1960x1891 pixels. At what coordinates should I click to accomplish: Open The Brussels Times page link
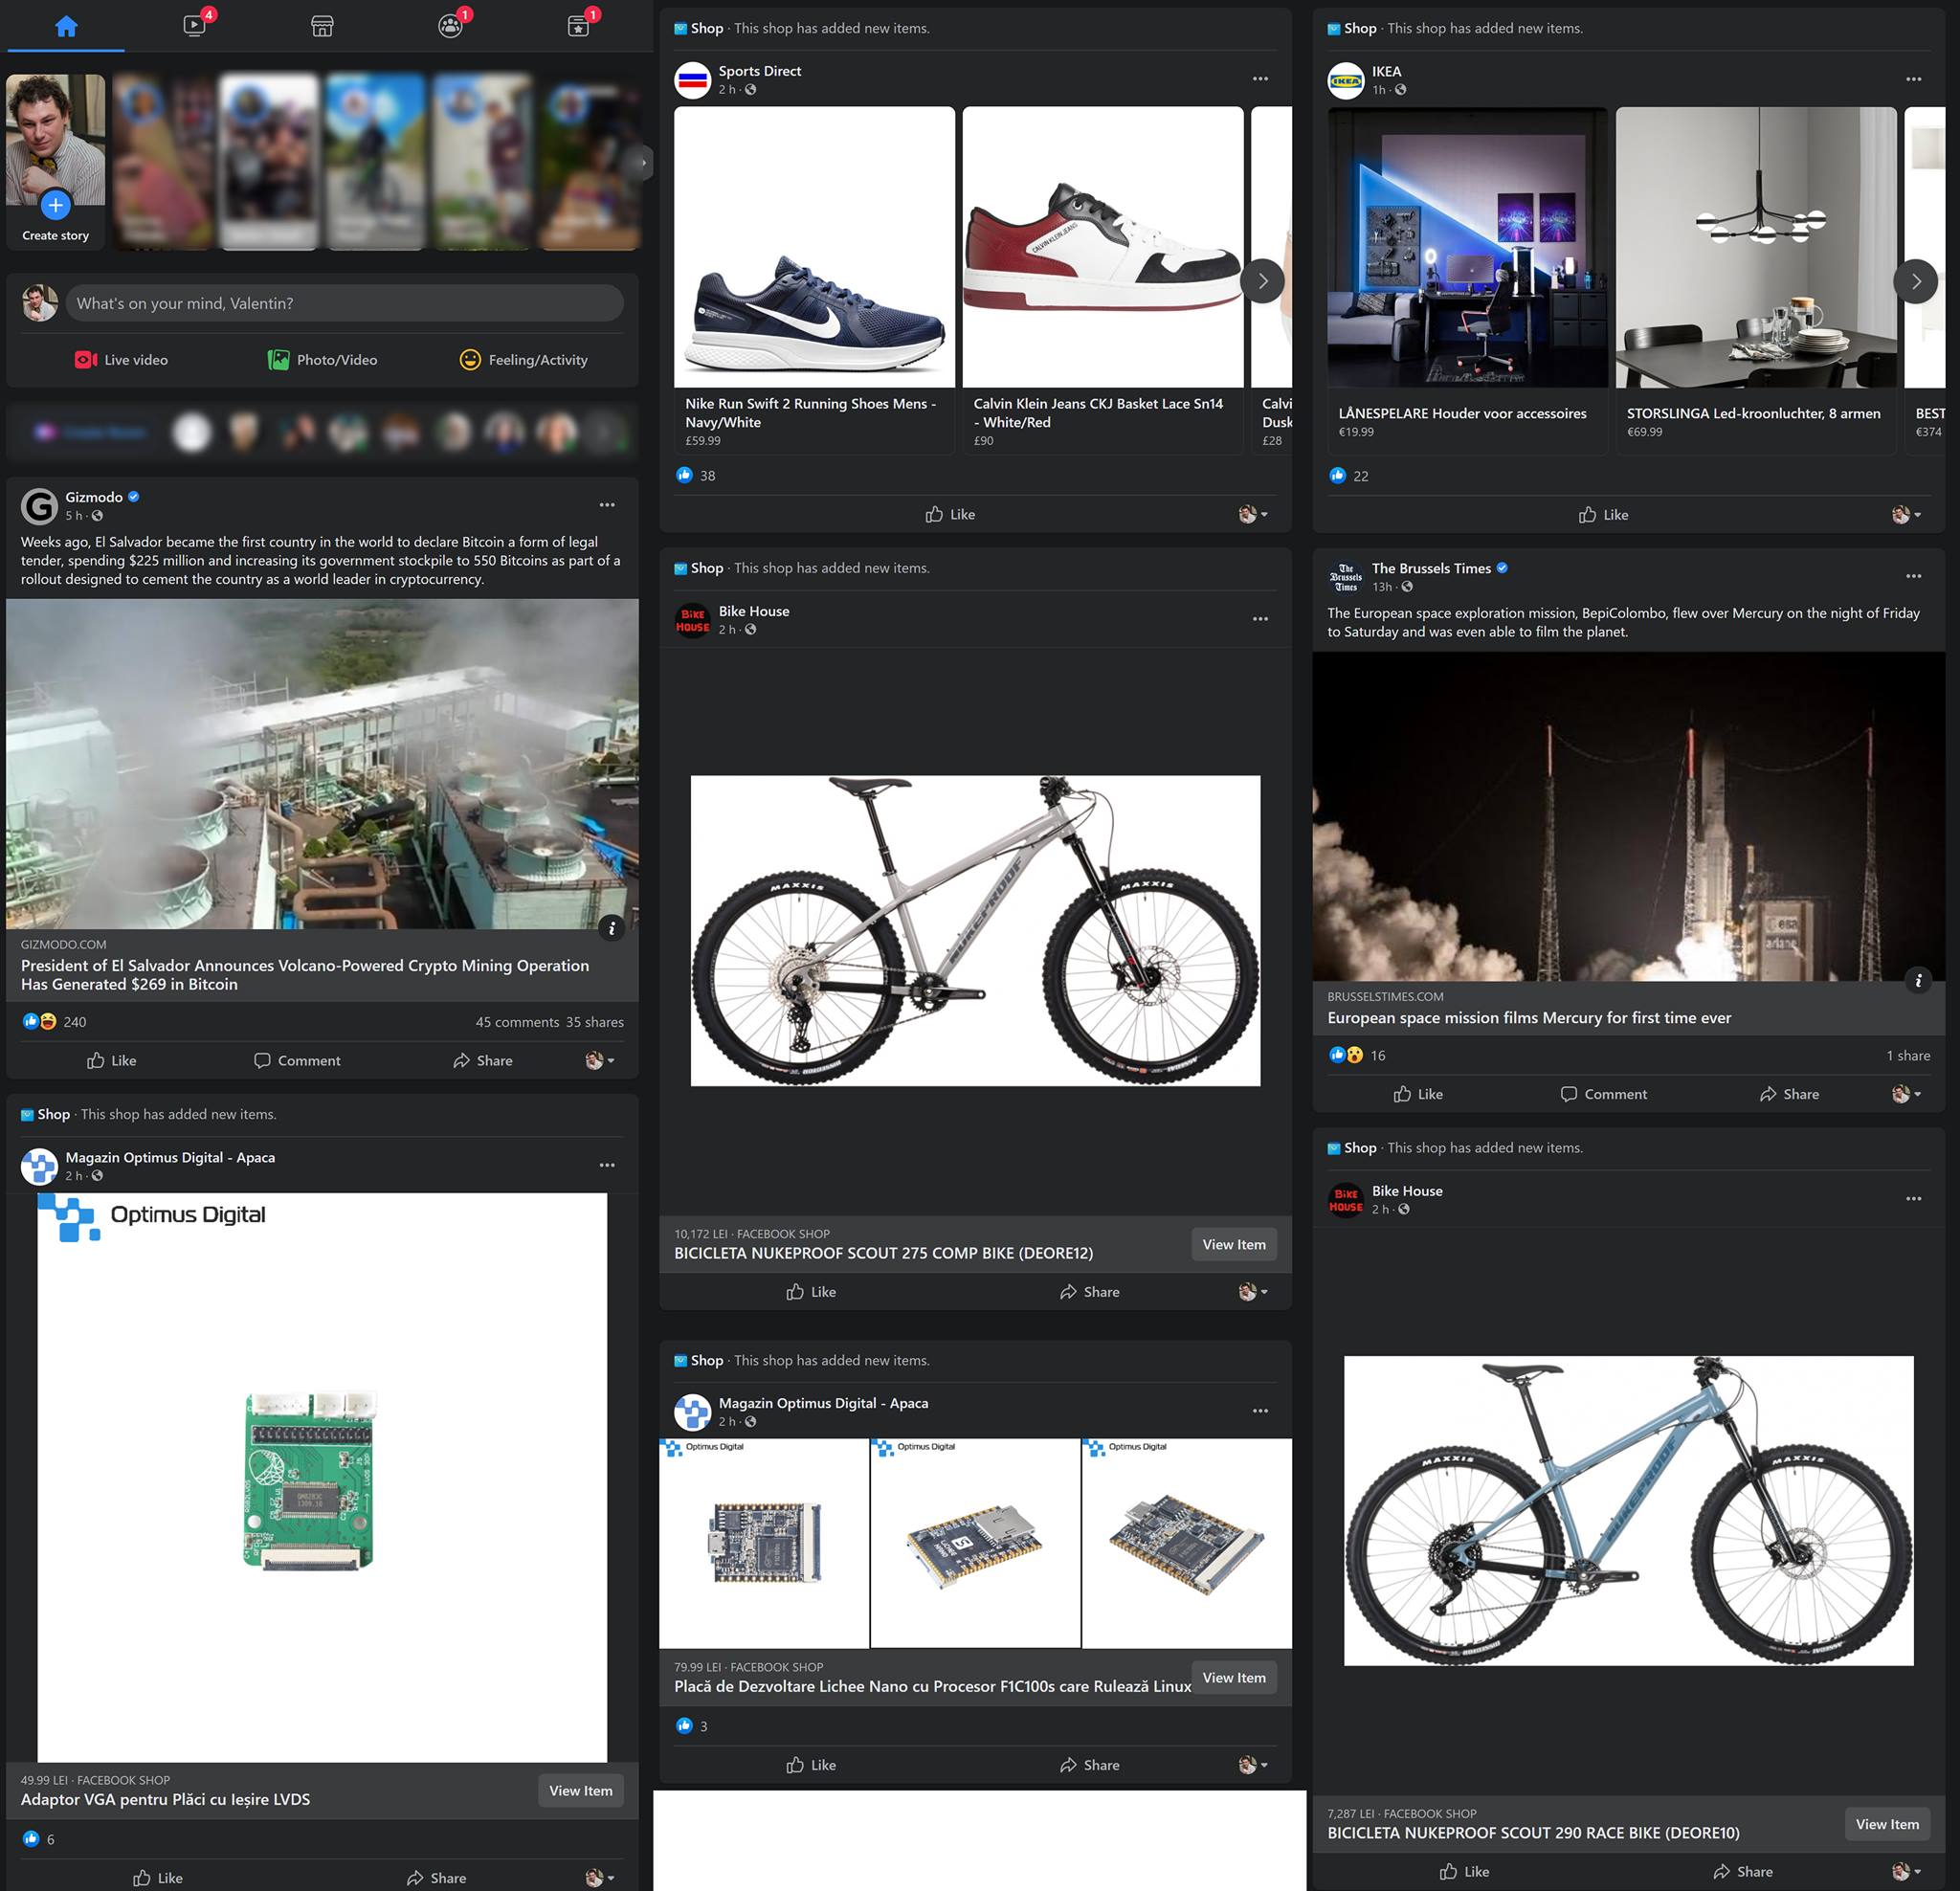point(1431,568)
